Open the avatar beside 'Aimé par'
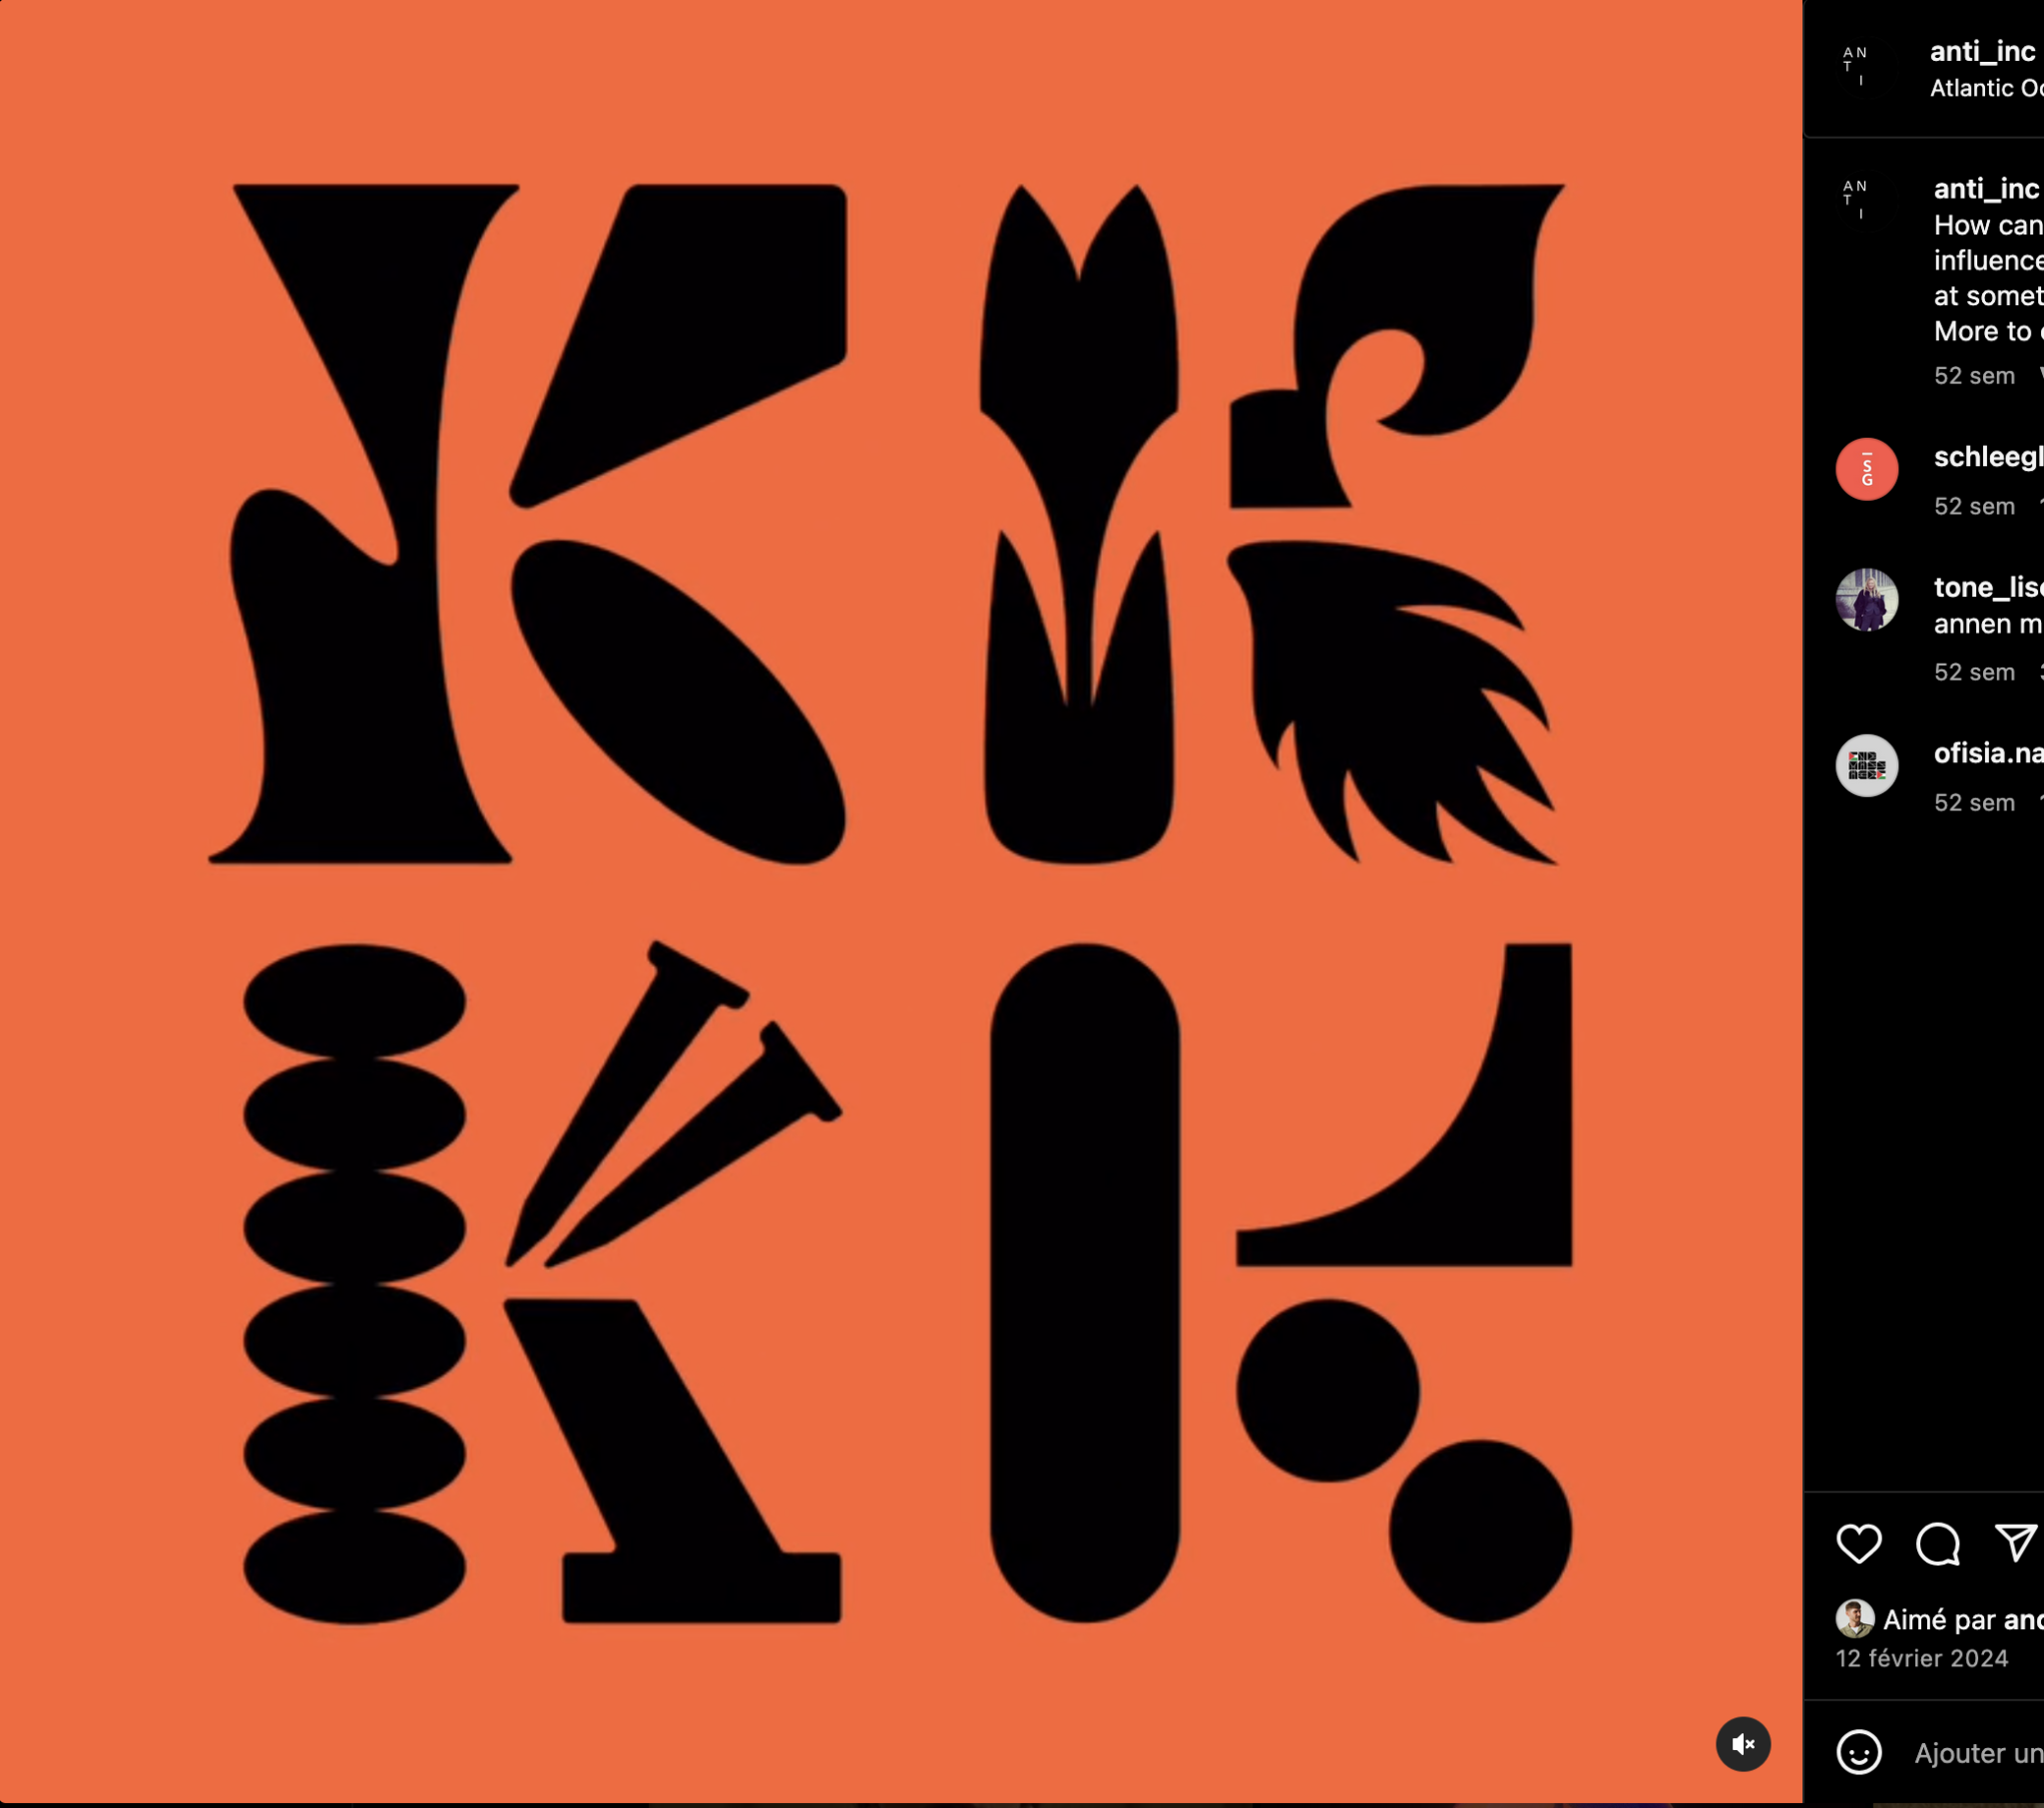Image resolution: width=2044 pixels, height=1808 pixels. coord(1854,1619)
